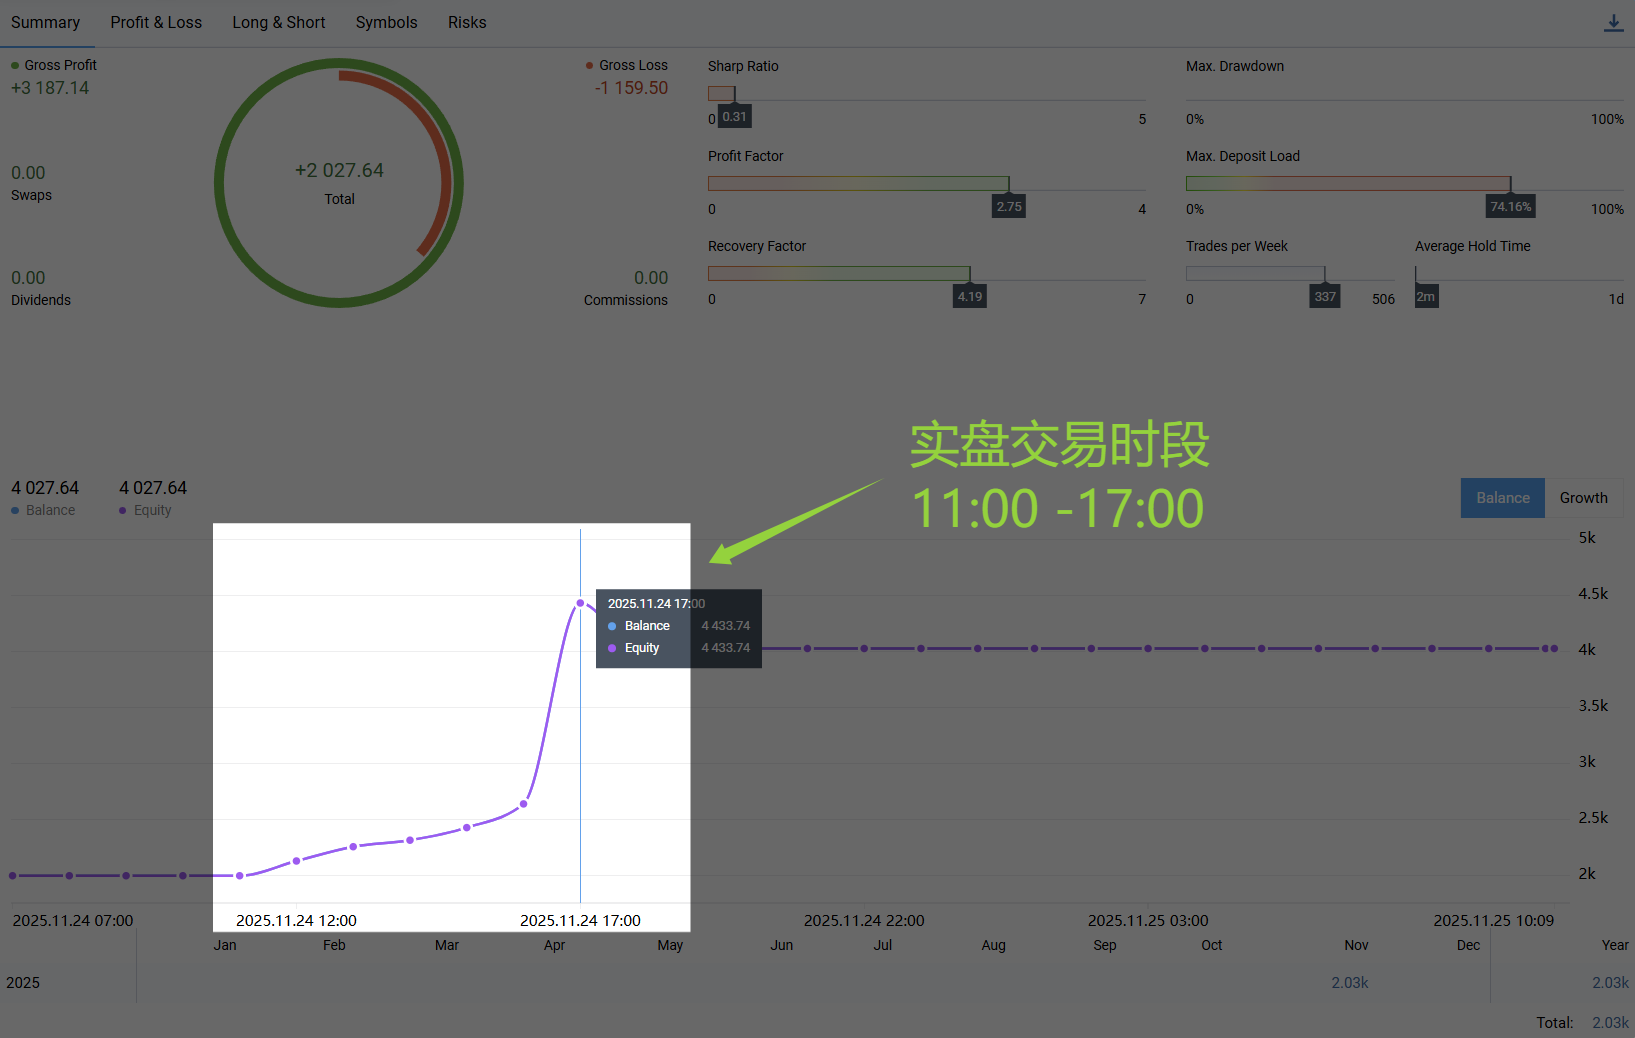Image resolution: width=1635 pixels, height=1038 pixels.
Task: Switch to the Profit & Loss tab
Action: (156, 22)
